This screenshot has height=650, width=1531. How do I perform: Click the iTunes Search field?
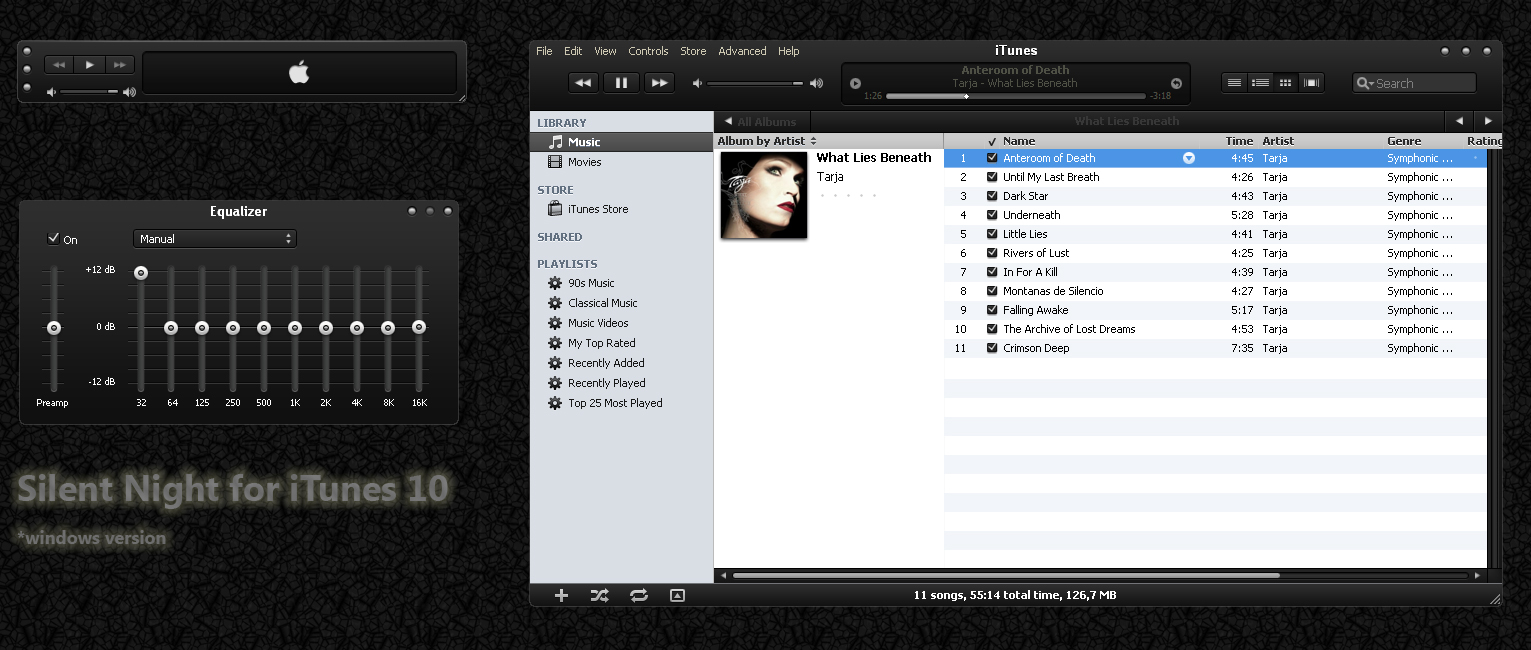(1414, 84)
